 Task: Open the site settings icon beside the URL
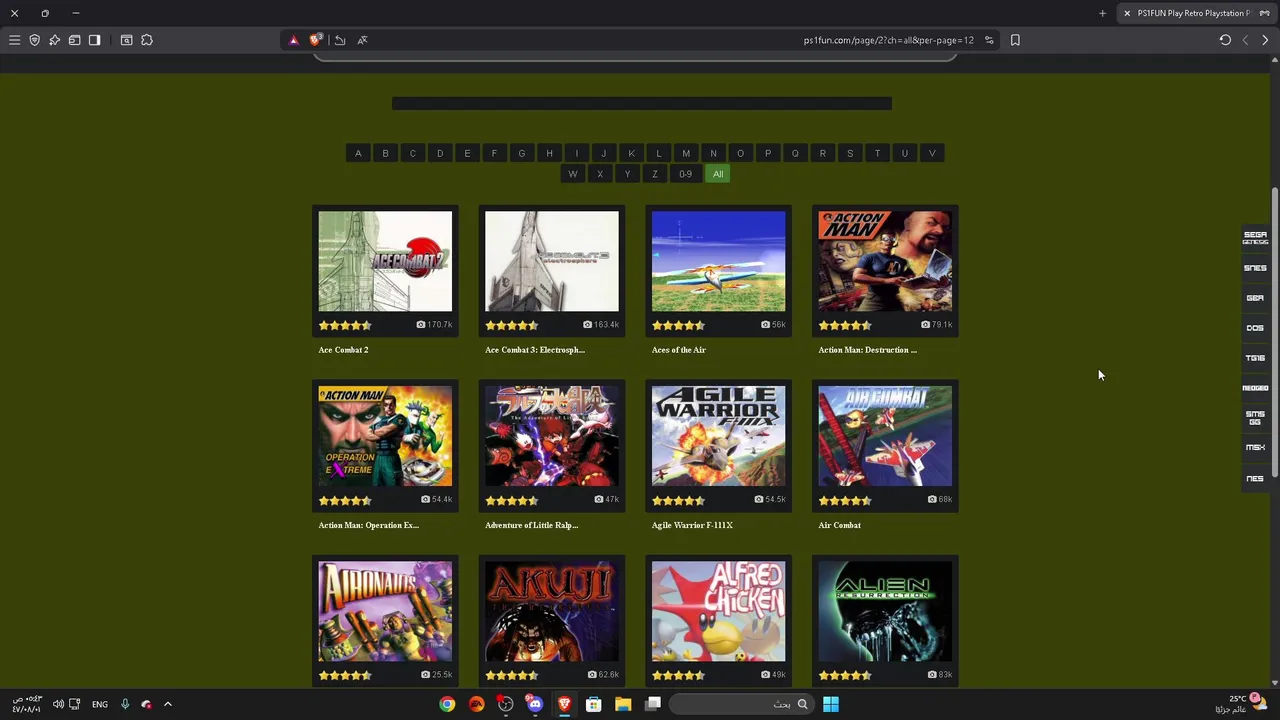tap(989, 40)
